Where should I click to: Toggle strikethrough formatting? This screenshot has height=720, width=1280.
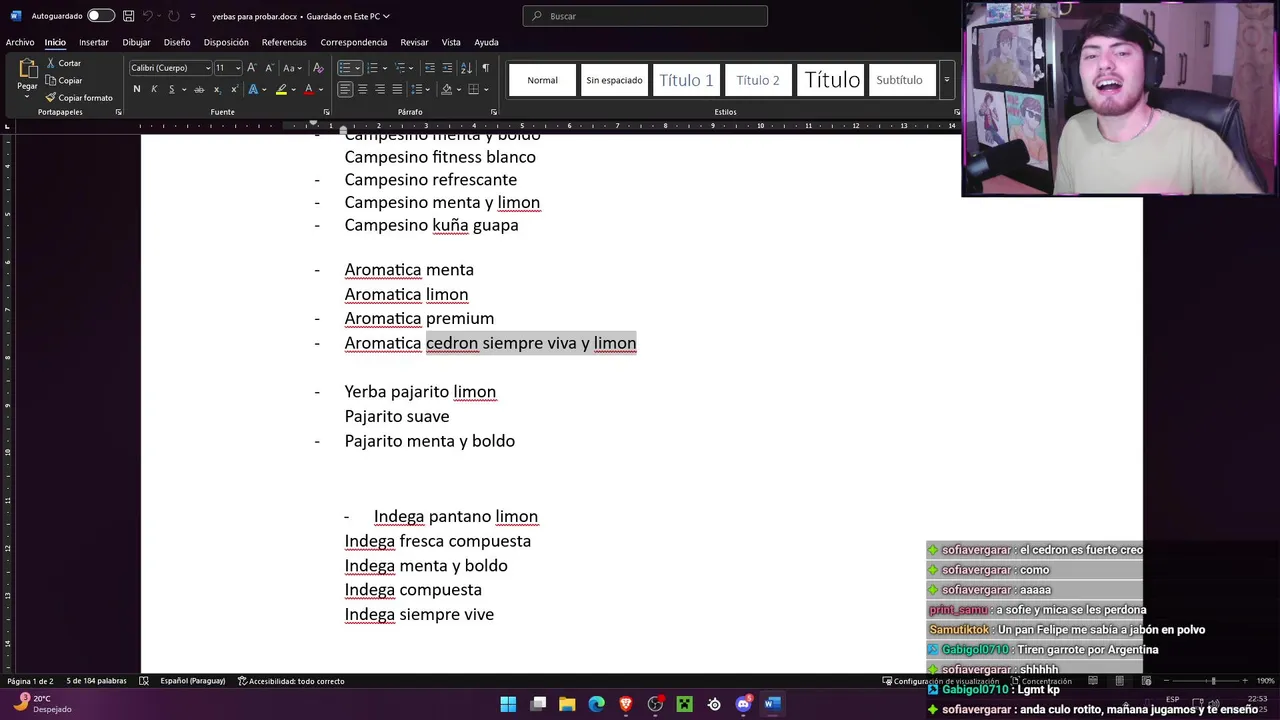coord(199,89)
